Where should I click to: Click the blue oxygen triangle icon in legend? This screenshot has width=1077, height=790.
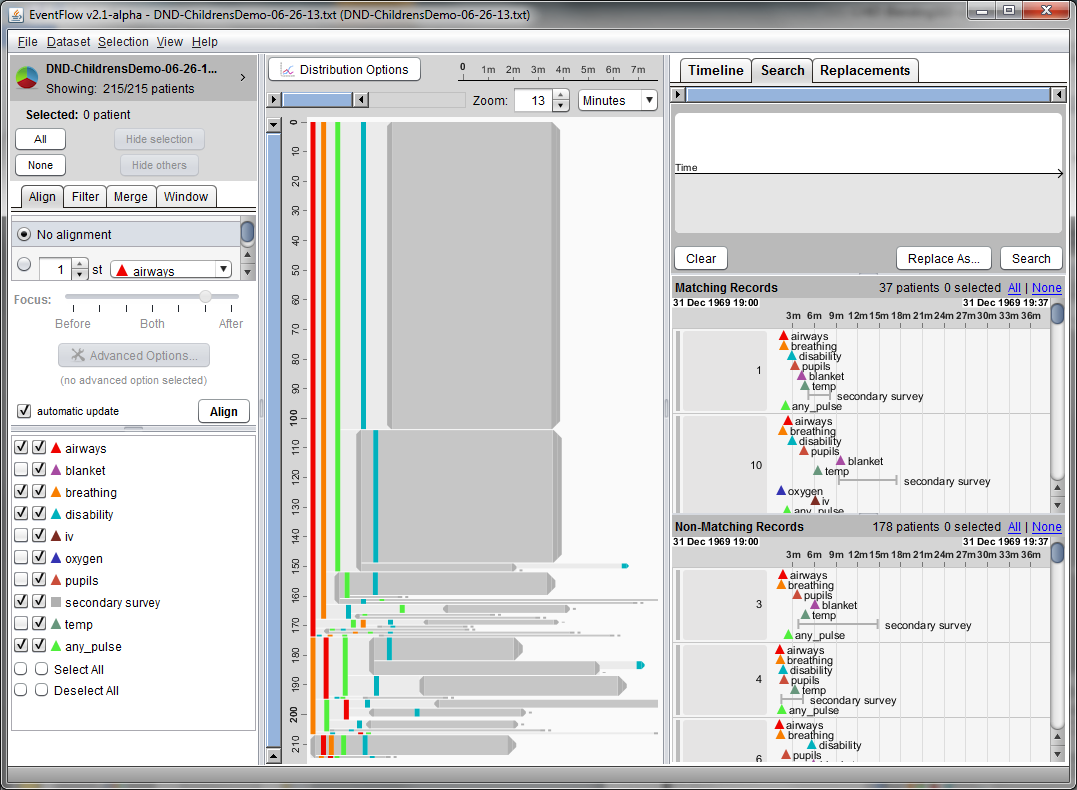pyautogui.click(x=56, y=559)
